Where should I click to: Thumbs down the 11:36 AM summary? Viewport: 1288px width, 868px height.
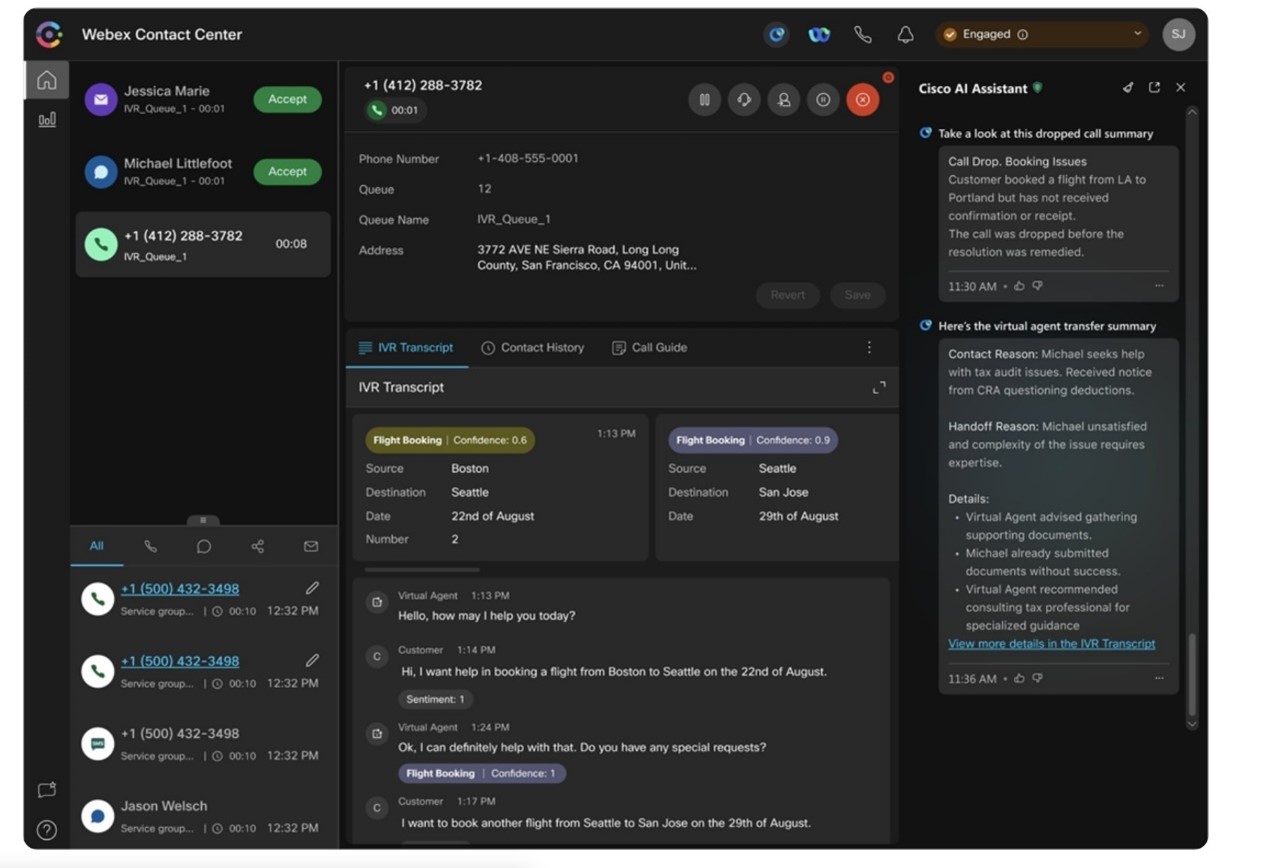1037,678
